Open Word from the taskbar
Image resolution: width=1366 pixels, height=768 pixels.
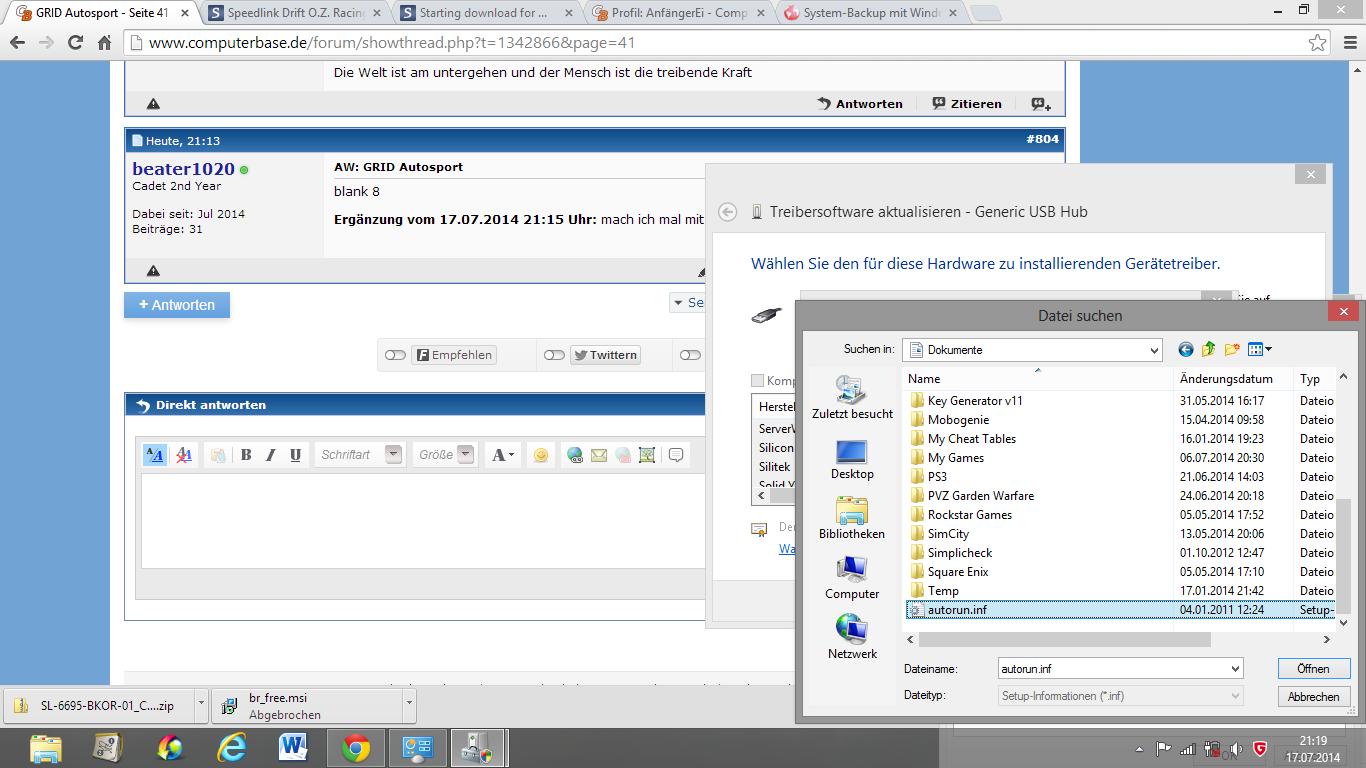point(293,748)
